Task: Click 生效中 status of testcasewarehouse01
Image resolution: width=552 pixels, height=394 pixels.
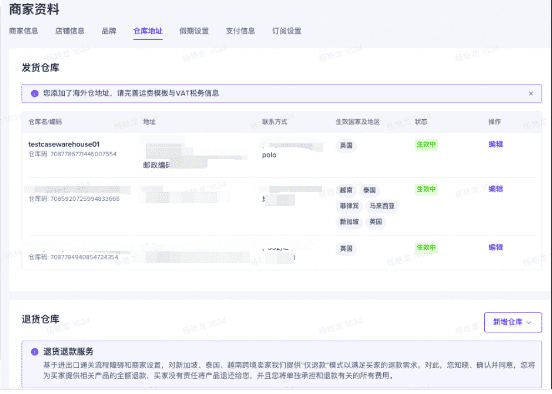Action: click(426, 144)
